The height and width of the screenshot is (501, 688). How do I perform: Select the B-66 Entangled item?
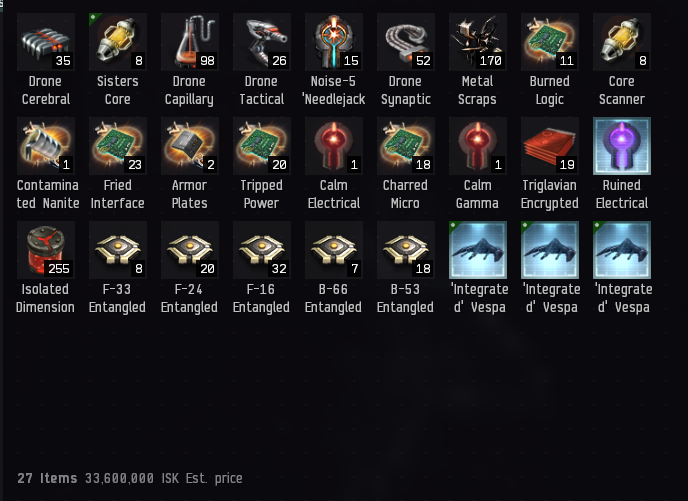pyautogui.click(x=333, y=250)
